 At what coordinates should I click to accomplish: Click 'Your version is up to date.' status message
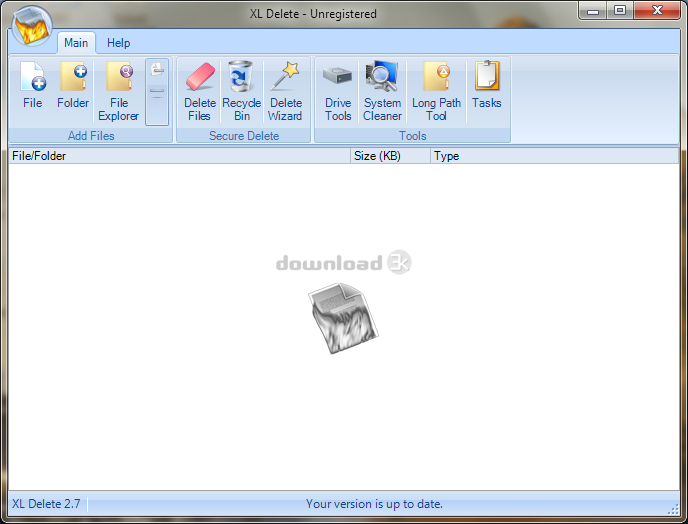pyautogui.click(x=374, y=504)
